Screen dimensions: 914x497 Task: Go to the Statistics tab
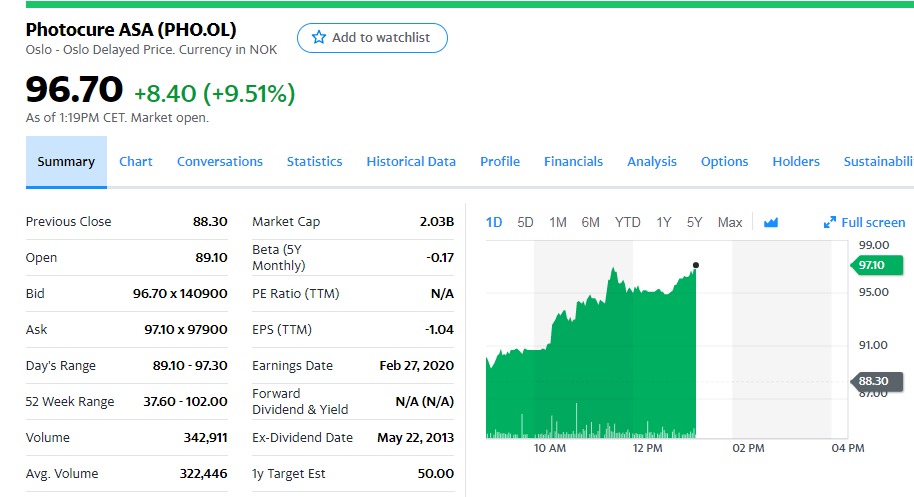(314, 161)
